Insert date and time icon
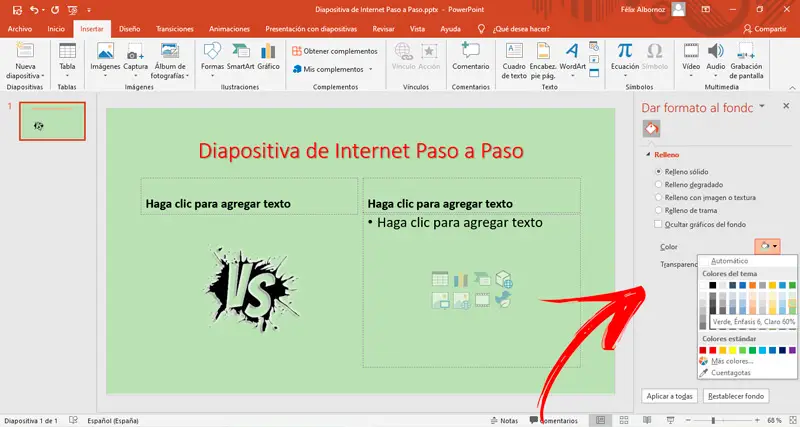Image resolution: width=800 pixels, height=427 pixels. [594, 46]
